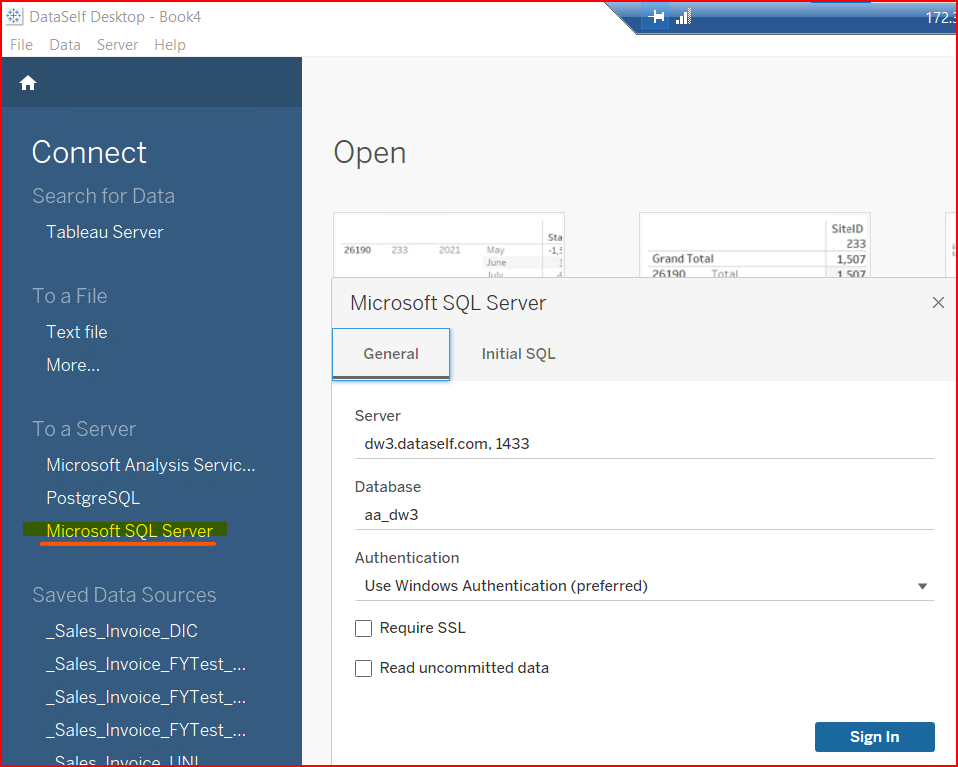Click into the Database input field
The width and height of the screenshot is (958, 767).
[x=644, y=514]
